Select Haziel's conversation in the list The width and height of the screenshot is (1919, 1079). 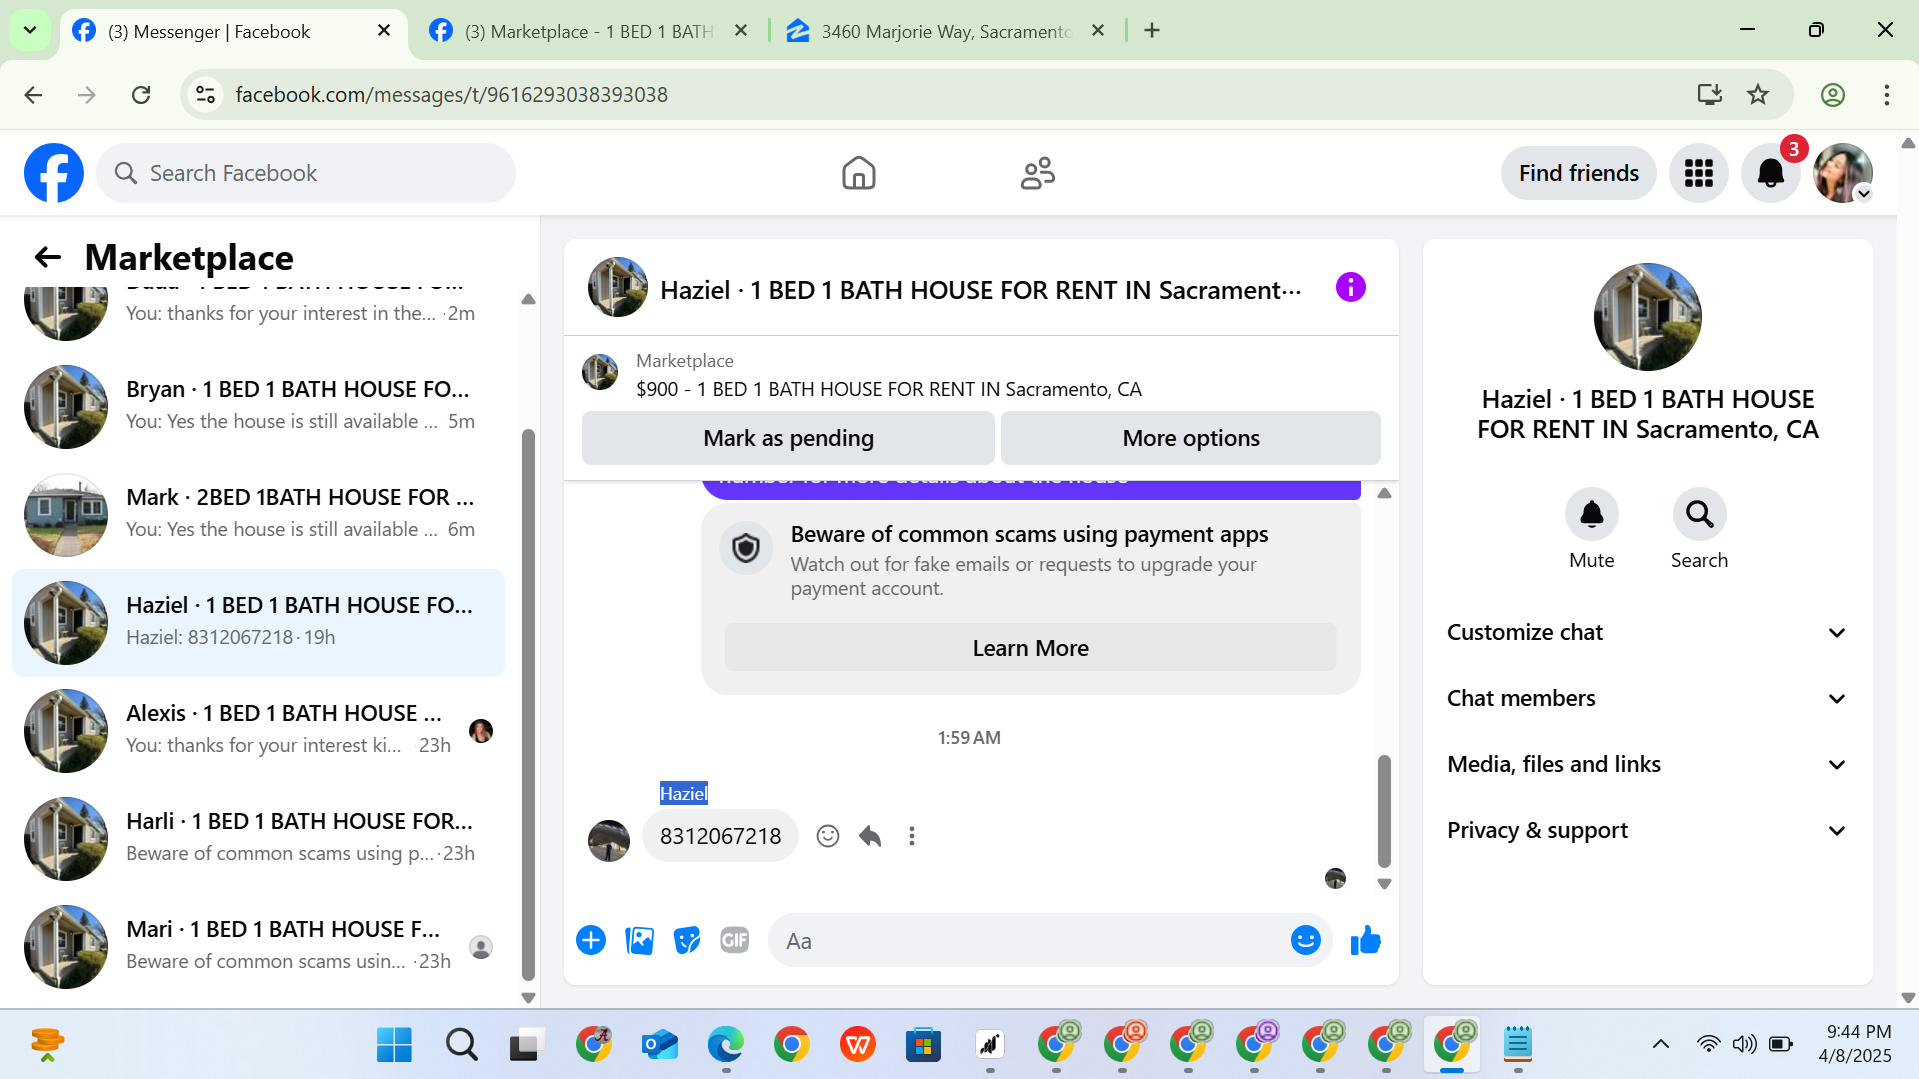click(x=258, y=622)
